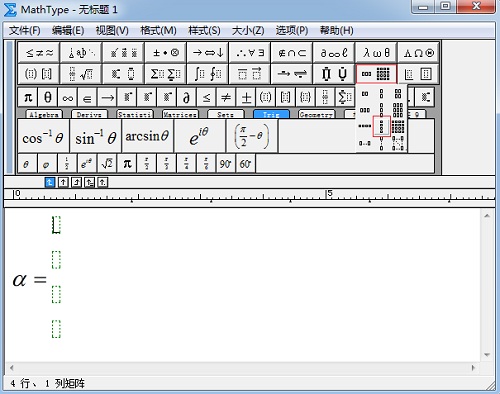Screen dimensions: 500x394
Task: Insert θ from the small symbol bar
Action: click(x=48, y=97)
